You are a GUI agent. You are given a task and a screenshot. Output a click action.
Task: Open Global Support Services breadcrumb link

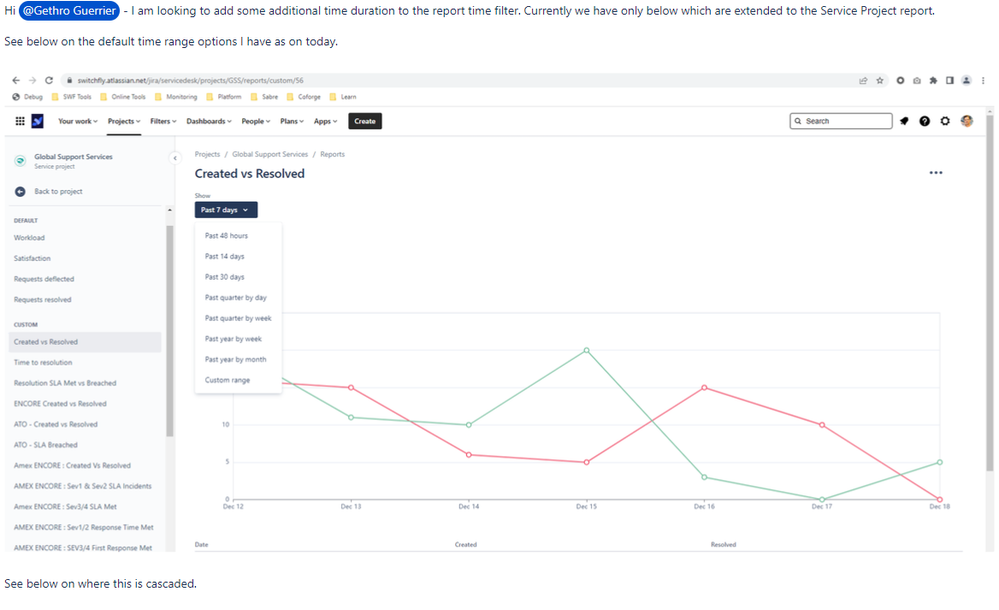[x=270, y=154]
